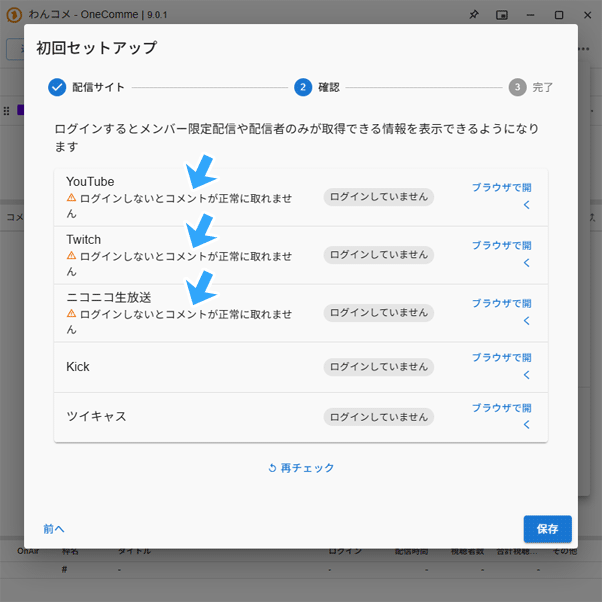602x602 pixels.
Task: Click the ツイキャス service name
Action: click(x=96, y=416)
